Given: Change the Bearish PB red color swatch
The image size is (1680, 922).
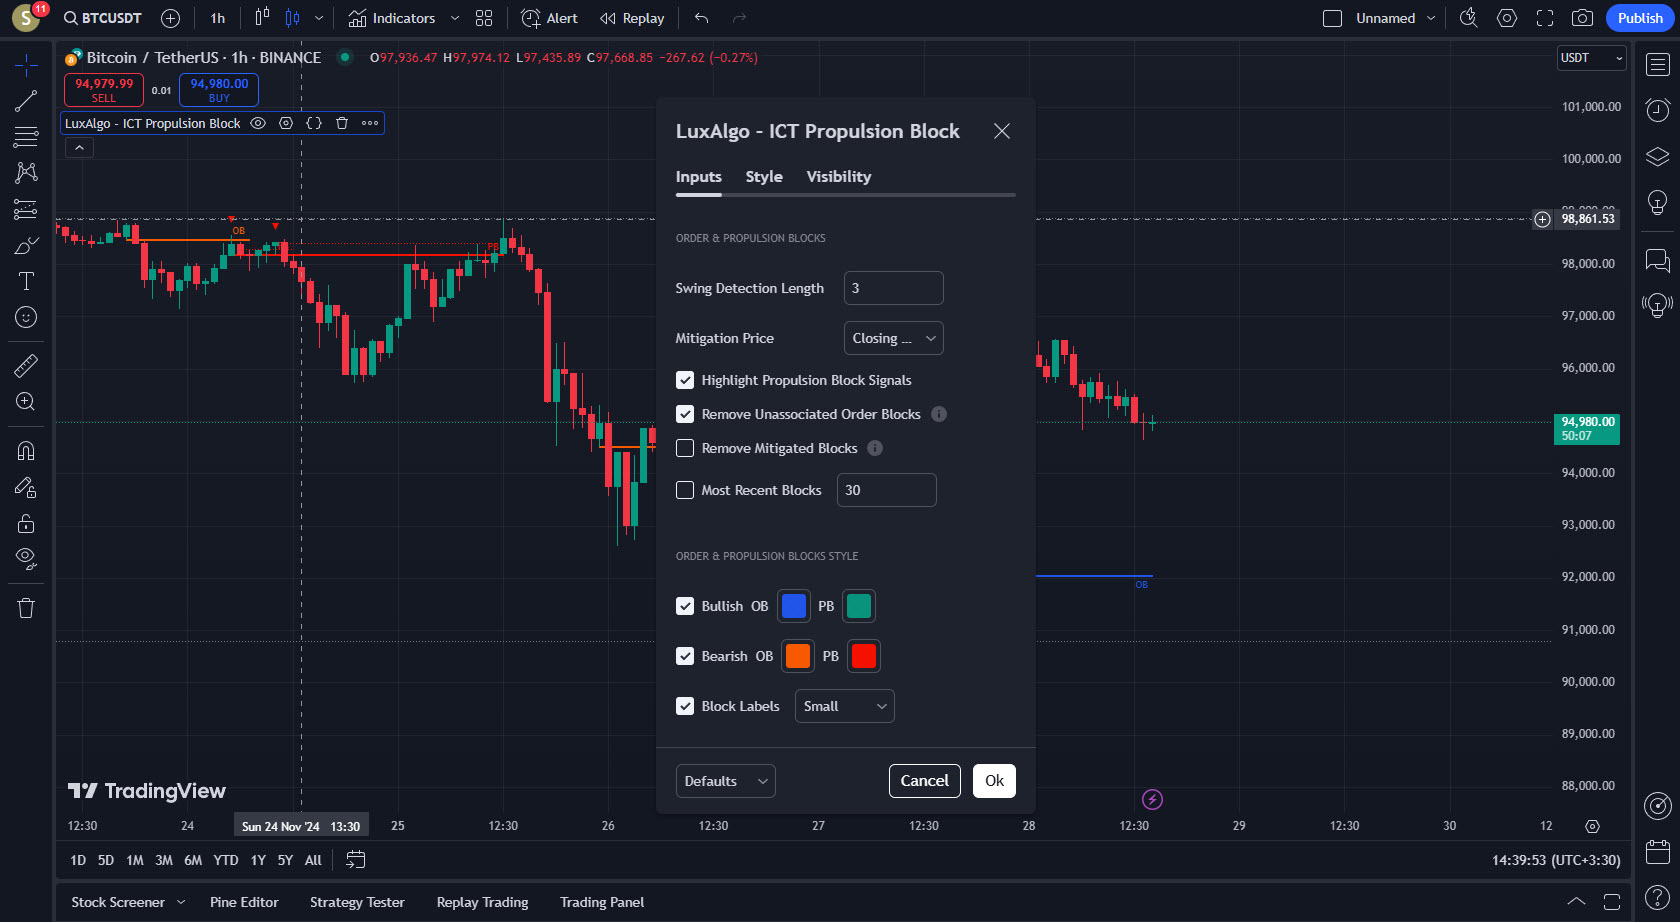Looking at the screenshot, I should (x=864, y=656).
